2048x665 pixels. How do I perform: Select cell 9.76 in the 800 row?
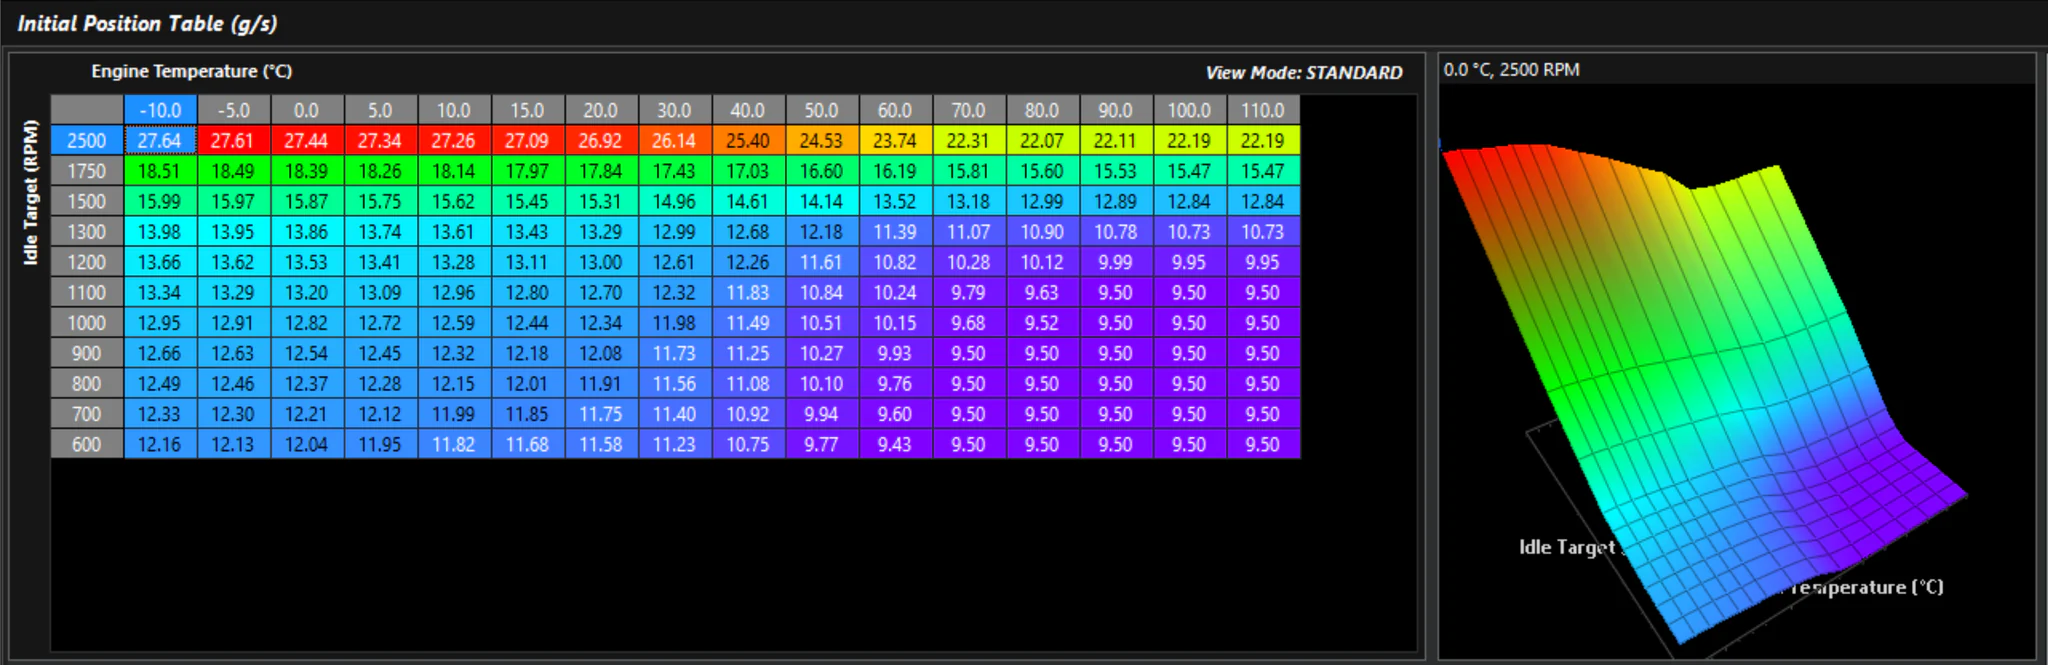point(895,383)
